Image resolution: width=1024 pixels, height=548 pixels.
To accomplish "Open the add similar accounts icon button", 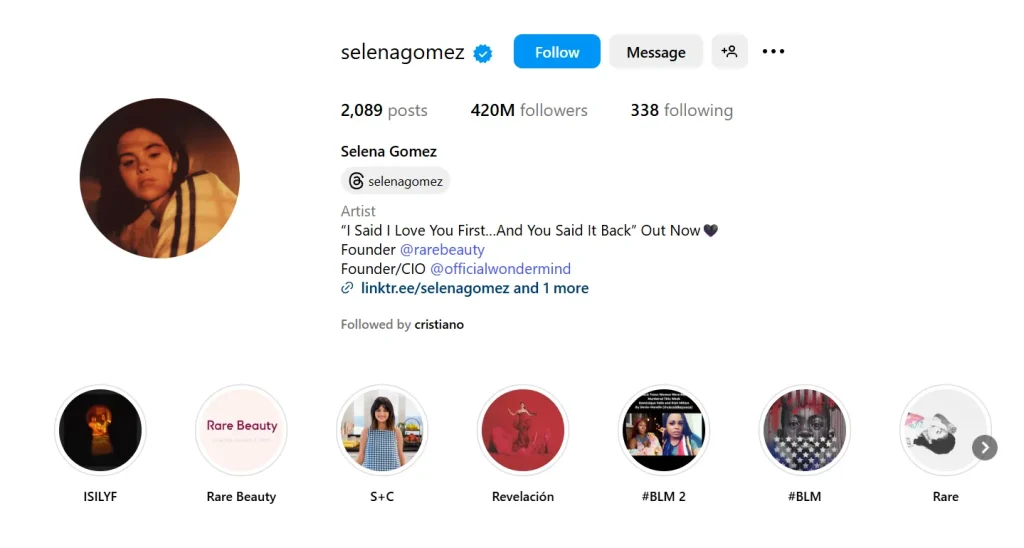I will tap(729, 52).
